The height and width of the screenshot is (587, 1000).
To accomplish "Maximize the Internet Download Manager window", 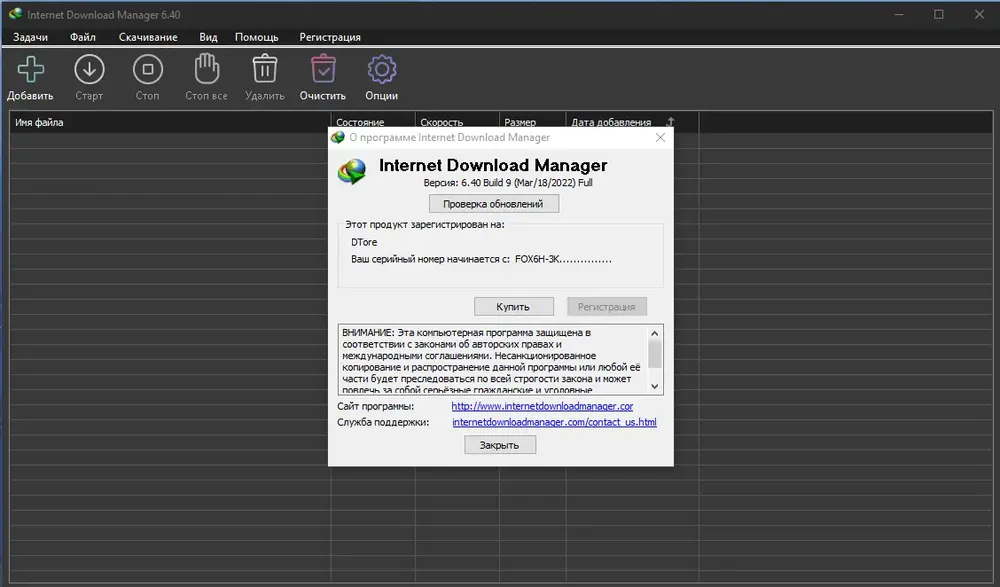I will point(939,14).
